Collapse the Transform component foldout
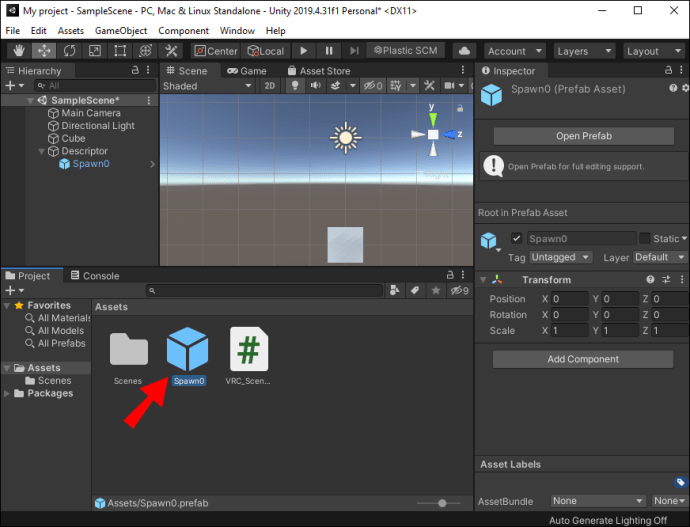The image size is (690, 527). (x=483, y=279)
